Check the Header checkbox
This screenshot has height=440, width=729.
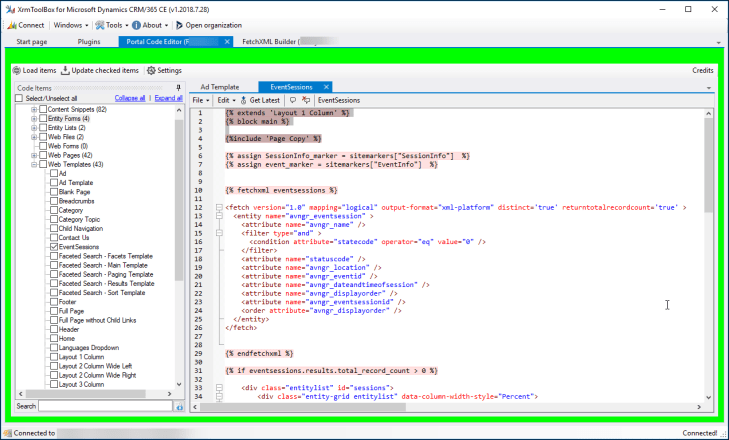click(54, 329)
